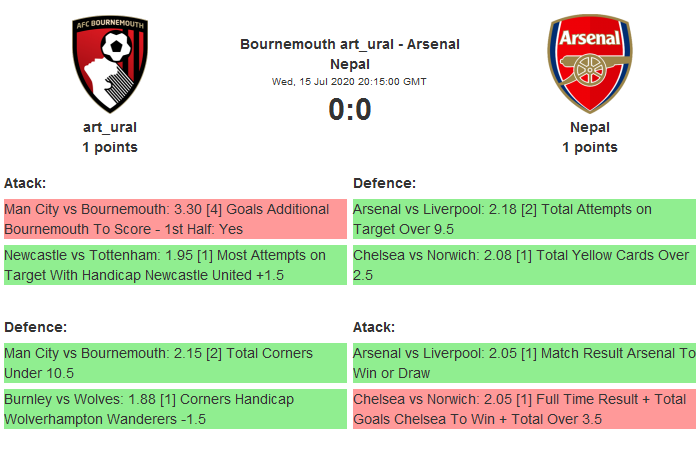The image size is (700, 460).
Task: Select the Nepal player name
Action: [590, 127]
